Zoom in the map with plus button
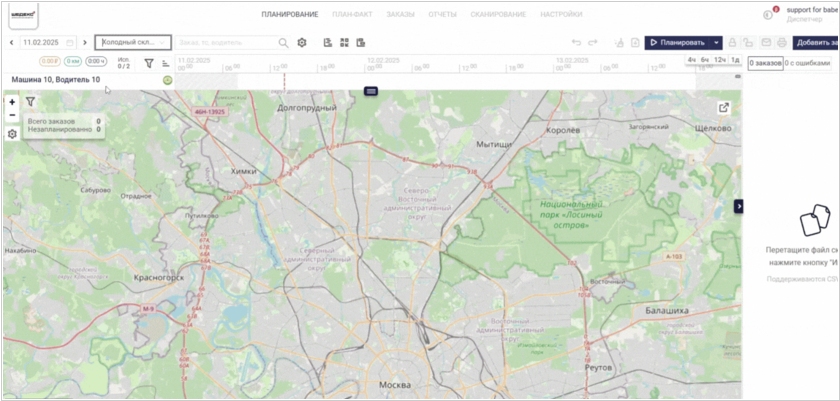Image resolution: width=840 pixels, height=401 pixels. click(12, 102)
